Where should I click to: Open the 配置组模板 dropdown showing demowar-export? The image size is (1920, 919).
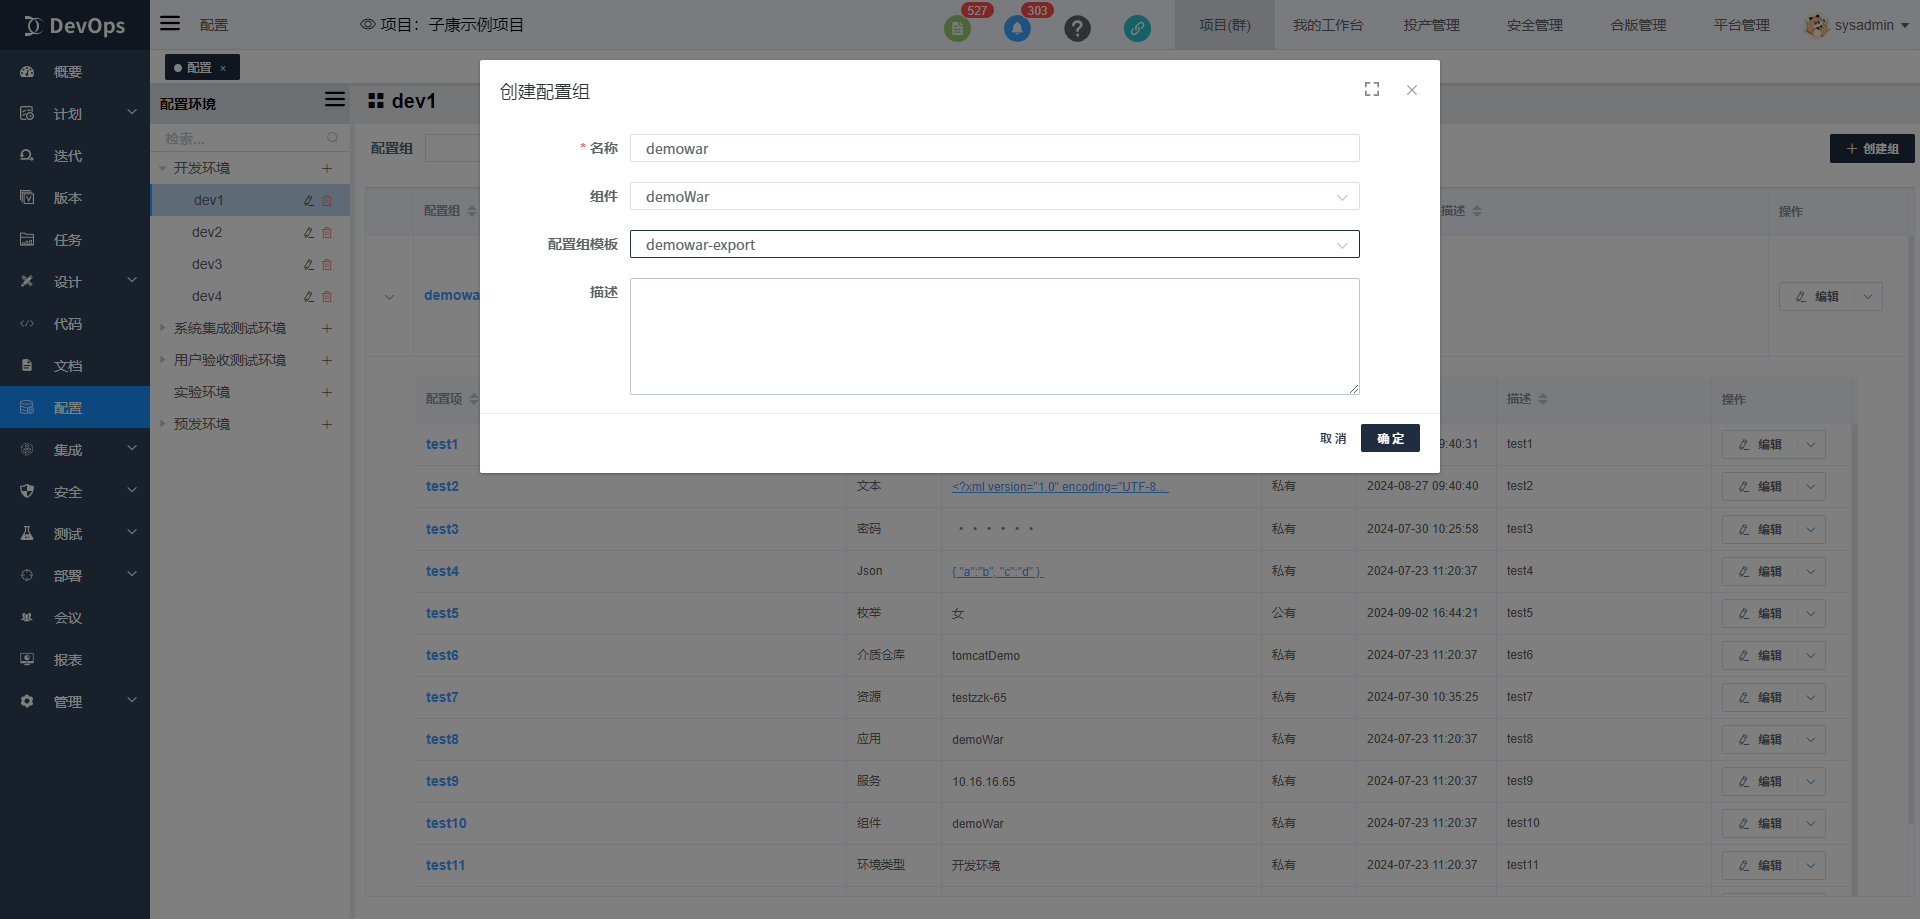(994, 245)
